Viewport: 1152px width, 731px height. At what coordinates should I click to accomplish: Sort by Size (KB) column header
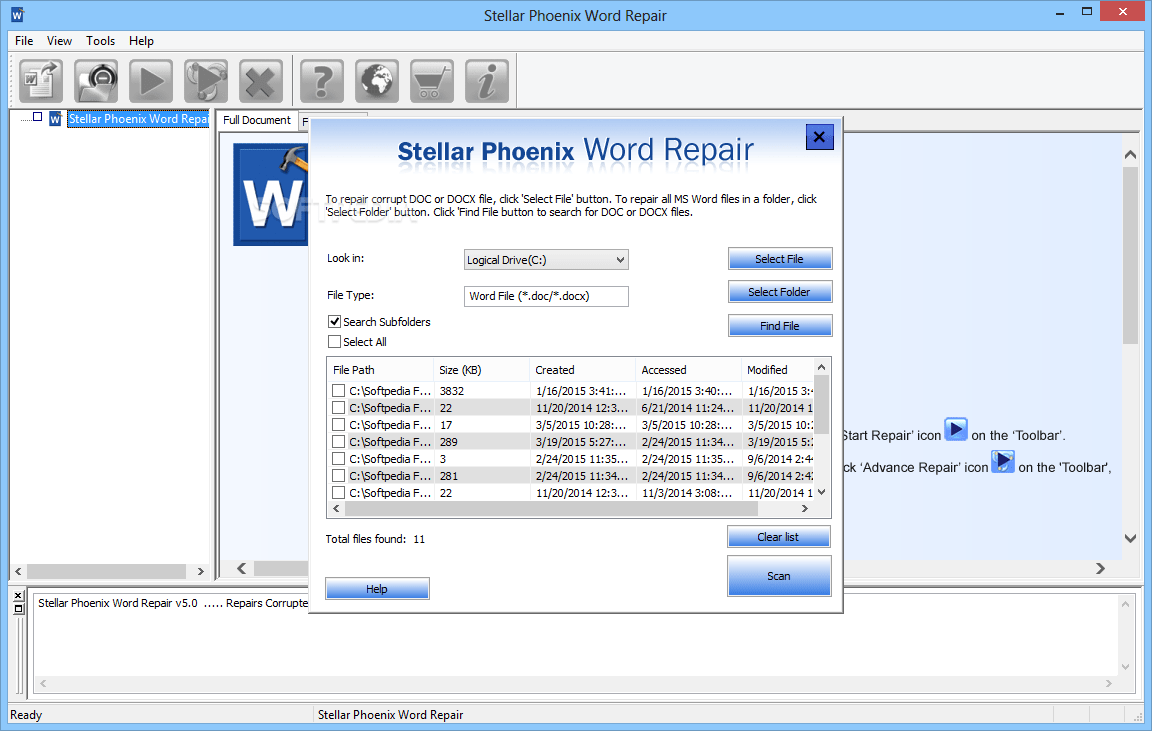[x=481, y=370]
